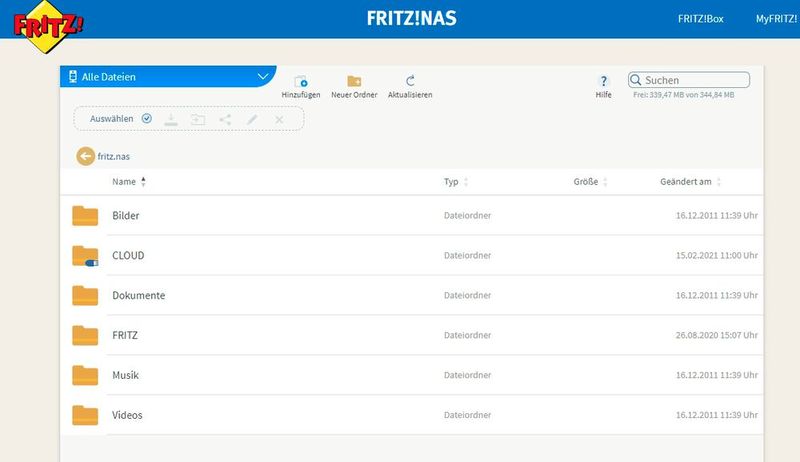
Task: Click the move-to-folder icon in selection toolbar
Action: coord(198,119)
